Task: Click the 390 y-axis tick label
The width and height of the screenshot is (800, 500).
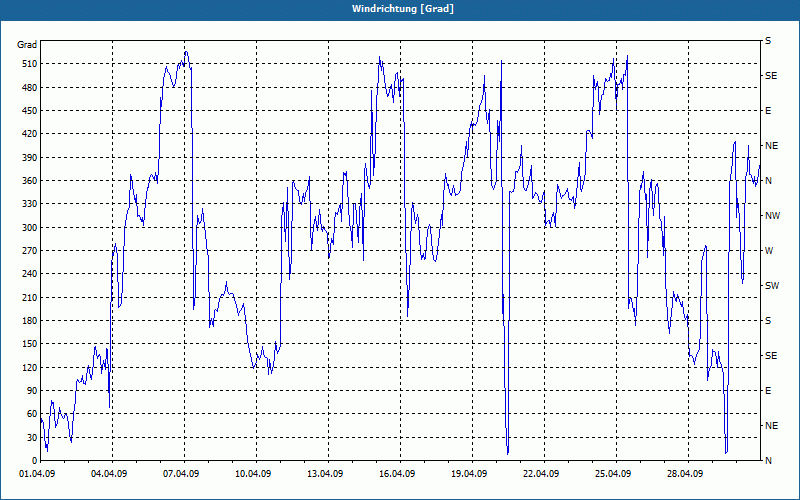Action: [x=30, y=158]
